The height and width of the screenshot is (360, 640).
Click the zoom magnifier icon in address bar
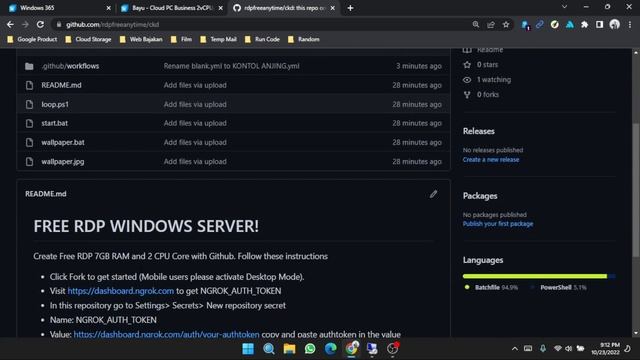[476, 24]
